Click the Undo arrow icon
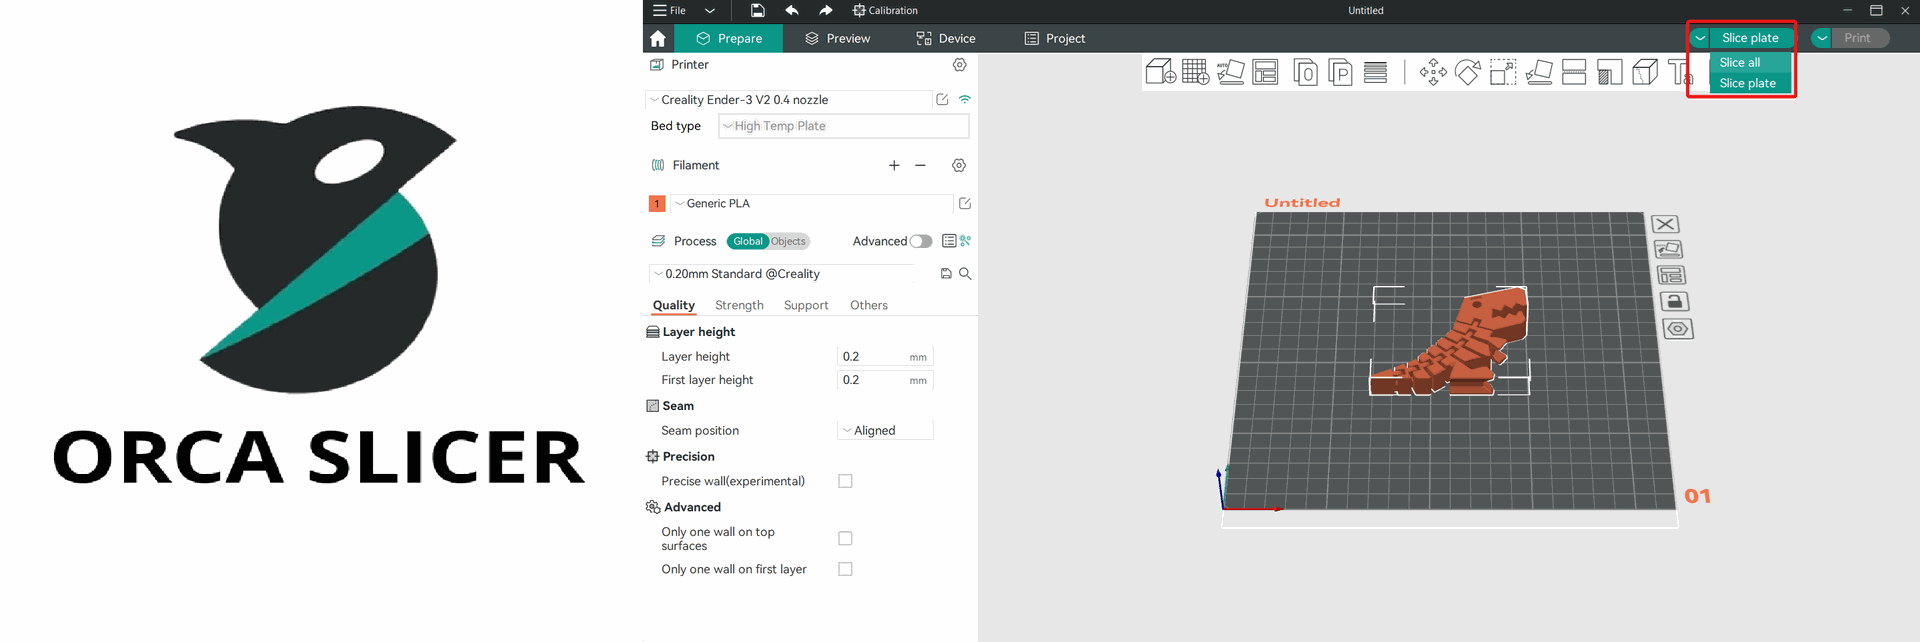The height and width of the screenshot is (642, 1920). click(x=792, y=10)
